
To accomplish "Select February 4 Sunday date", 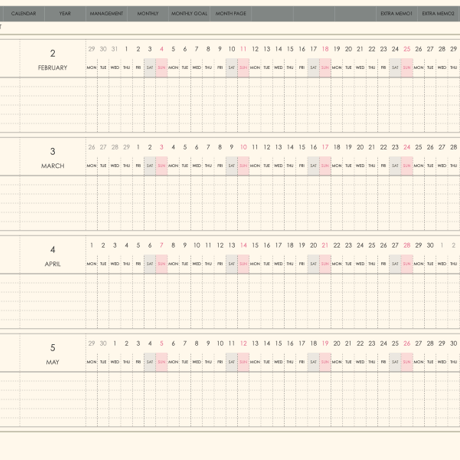I will coord(162,49).
